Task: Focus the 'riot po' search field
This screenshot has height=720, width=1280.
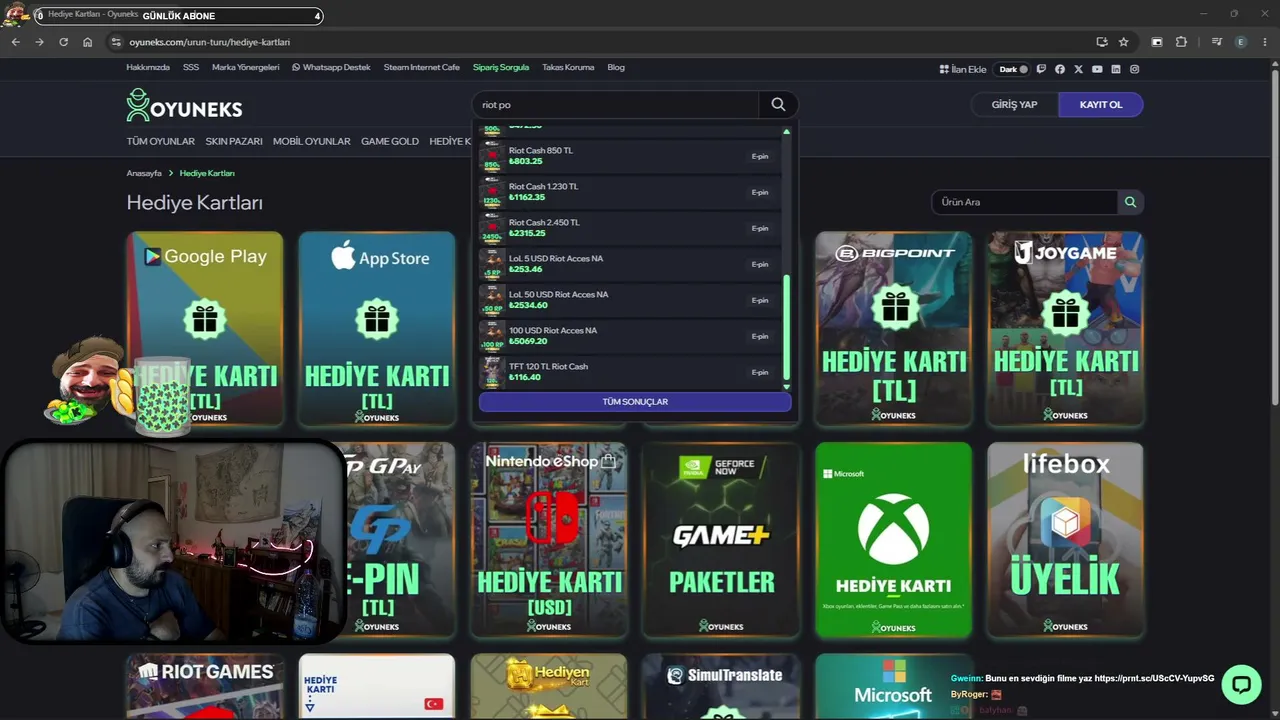Action: 615,104
